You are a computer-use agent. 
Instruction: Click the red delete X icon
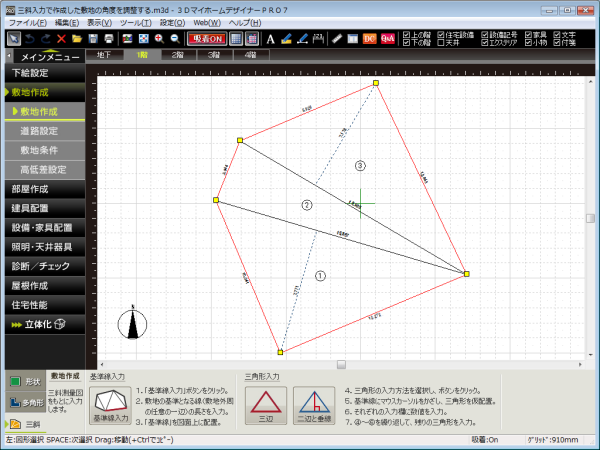tap(62, 38)
